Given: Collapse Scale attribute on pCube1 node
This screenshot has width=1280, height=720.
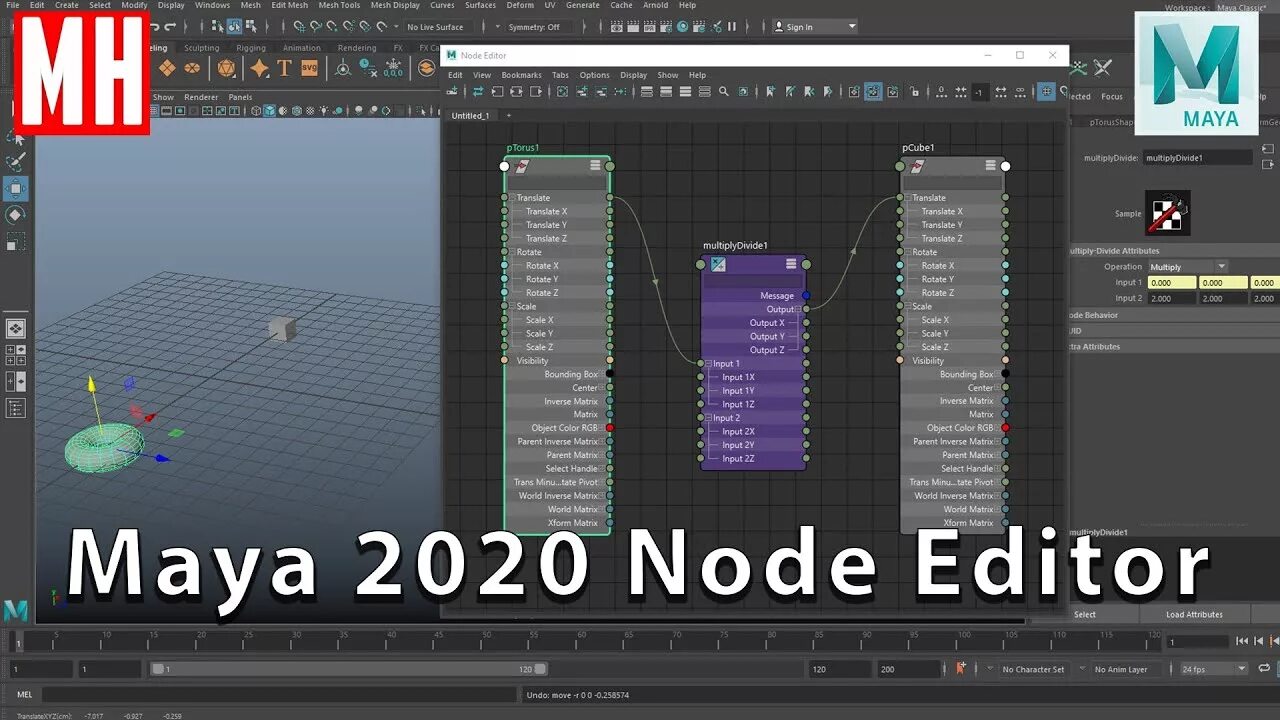Looking at the screenshot, I should [x=907, y=307].
